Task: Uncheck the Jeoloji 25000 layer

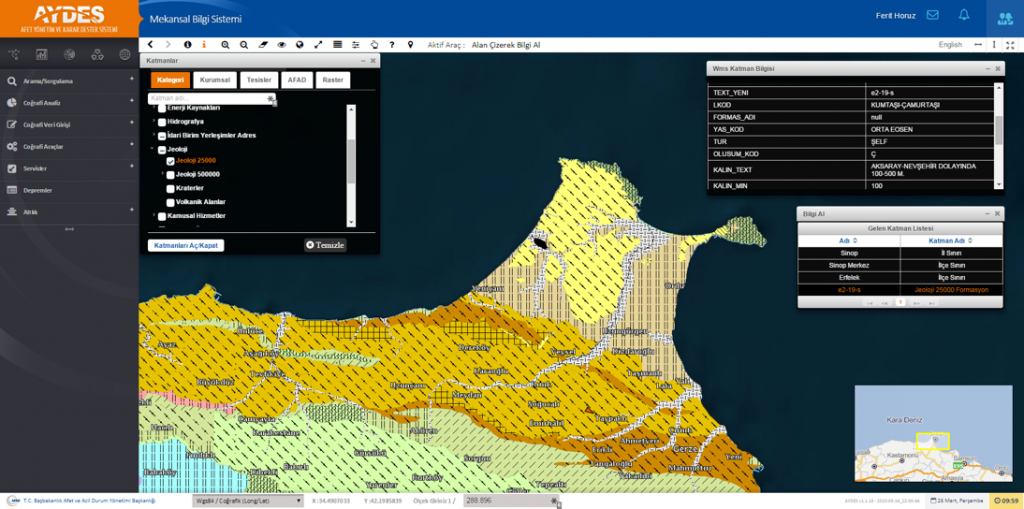Action: pyautogui.click(x=171, y=161)
